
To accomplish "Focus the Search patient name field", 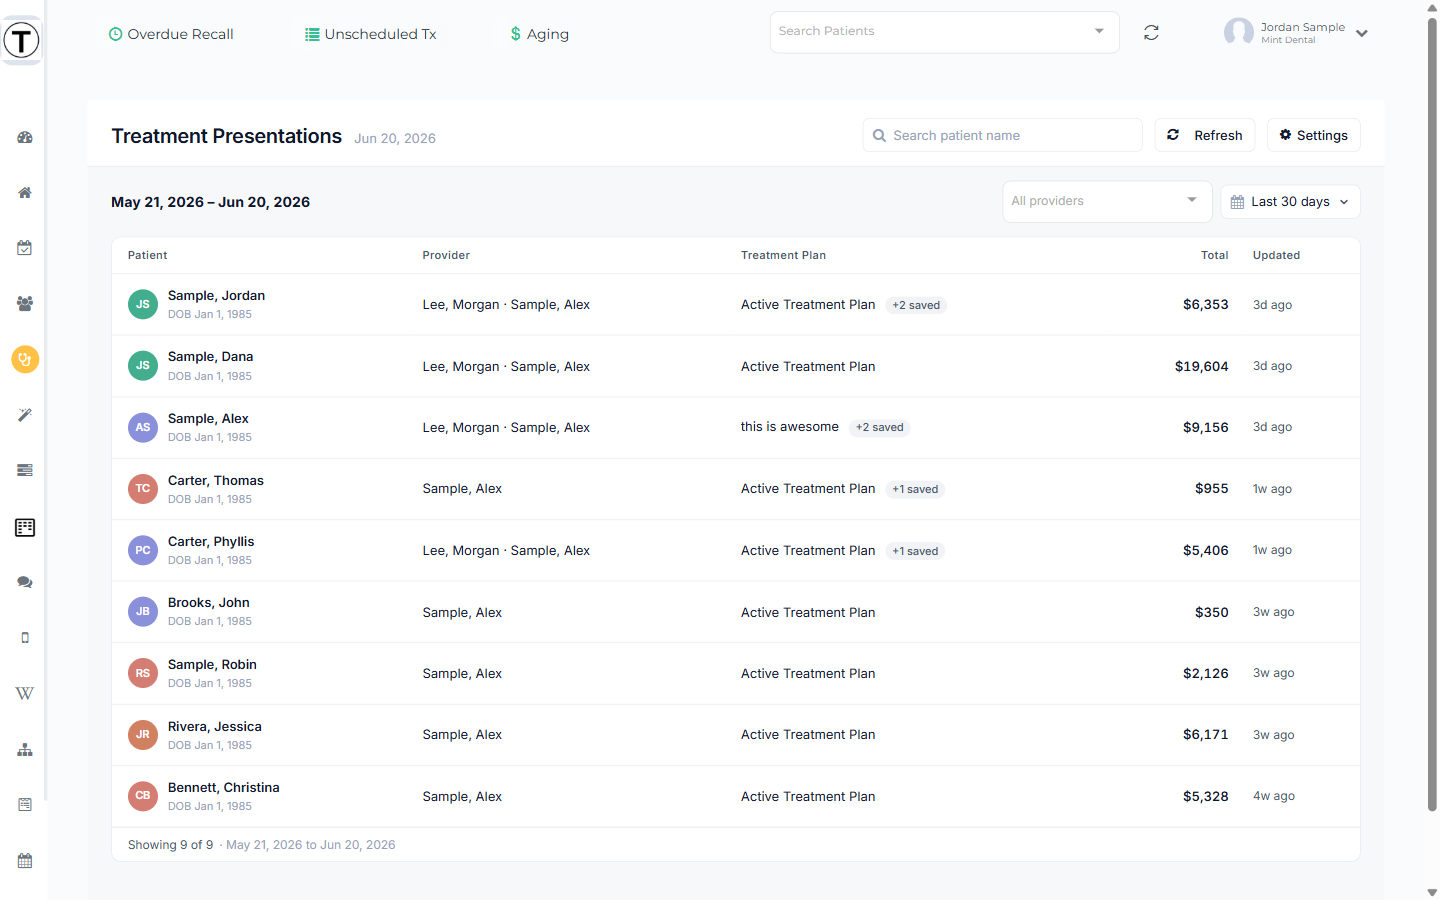I will coord(1003,135).
